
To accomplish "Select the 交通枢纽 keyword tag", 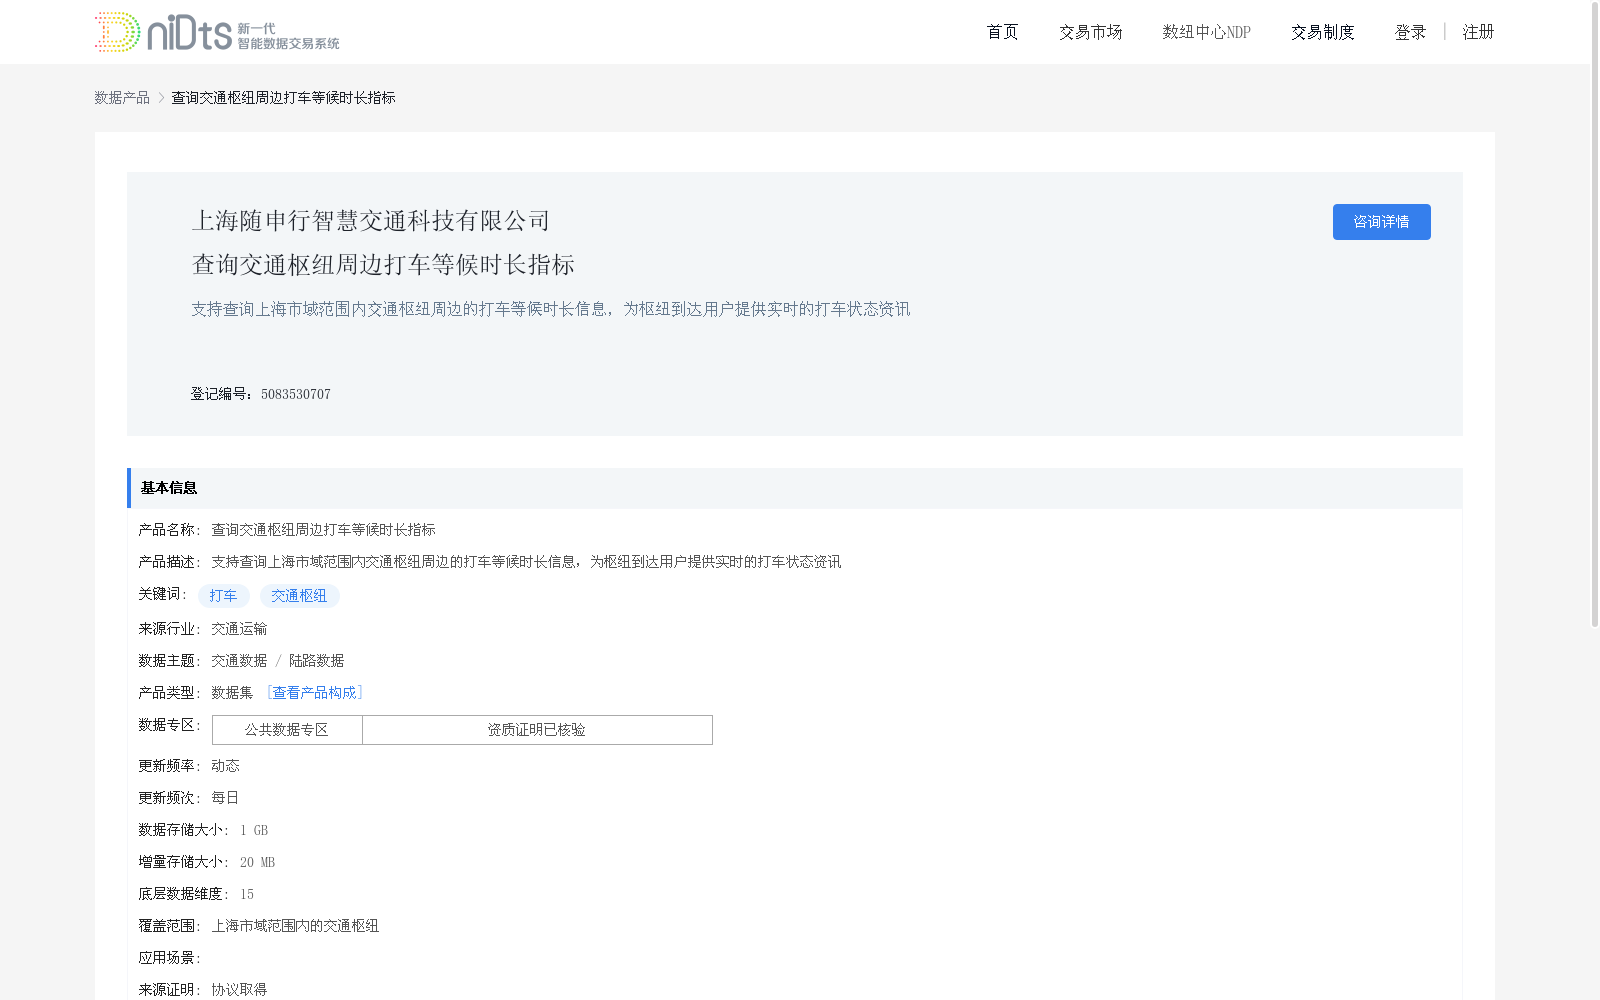I will 299,596.
